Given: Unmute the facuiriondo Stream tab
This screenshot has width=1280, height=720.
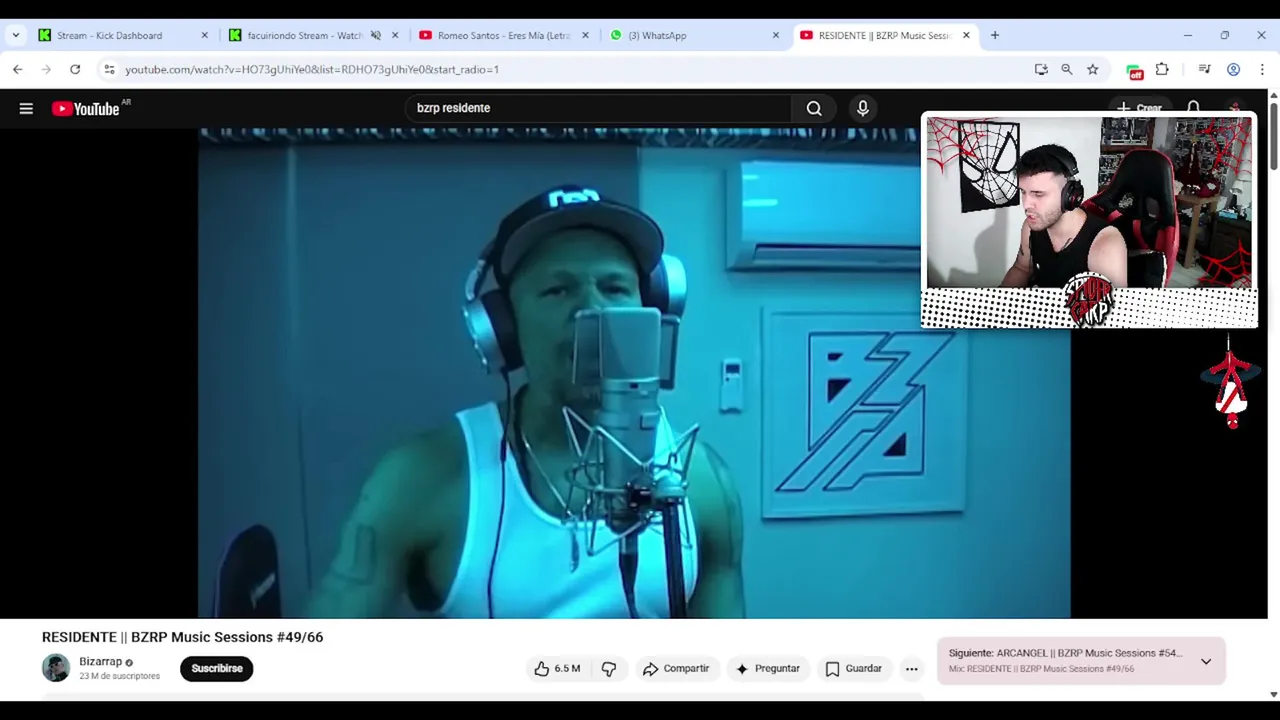Looking at the screenshot, I should pos(376,35).
